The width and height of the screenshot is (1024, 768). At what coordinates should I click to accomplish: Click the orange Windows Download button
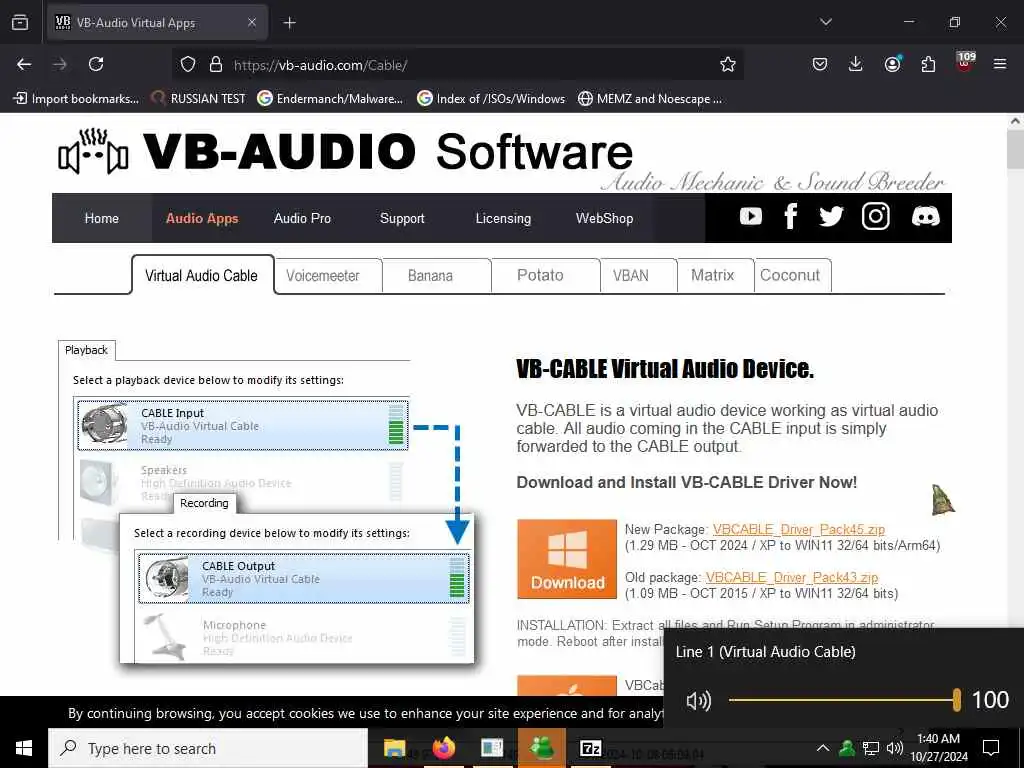(x=567, y=559)
